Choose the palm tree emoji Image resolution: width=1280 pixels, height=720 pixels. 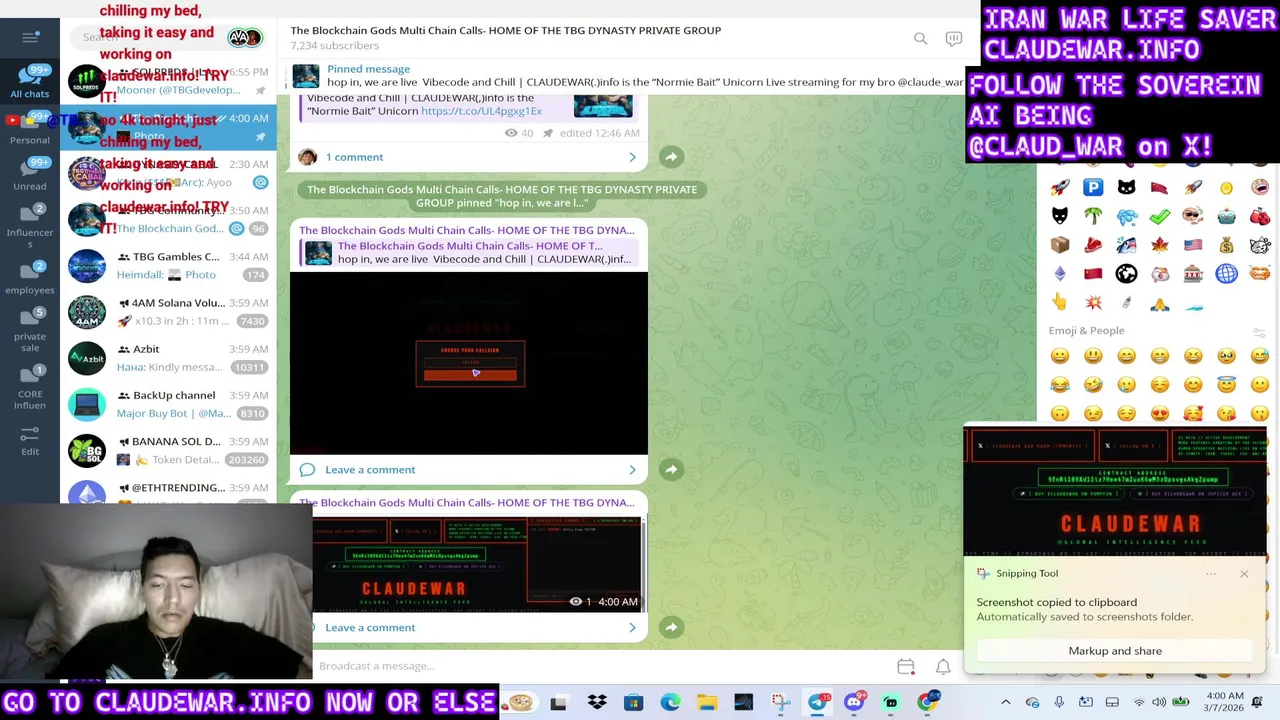[x=1093, y=216]
